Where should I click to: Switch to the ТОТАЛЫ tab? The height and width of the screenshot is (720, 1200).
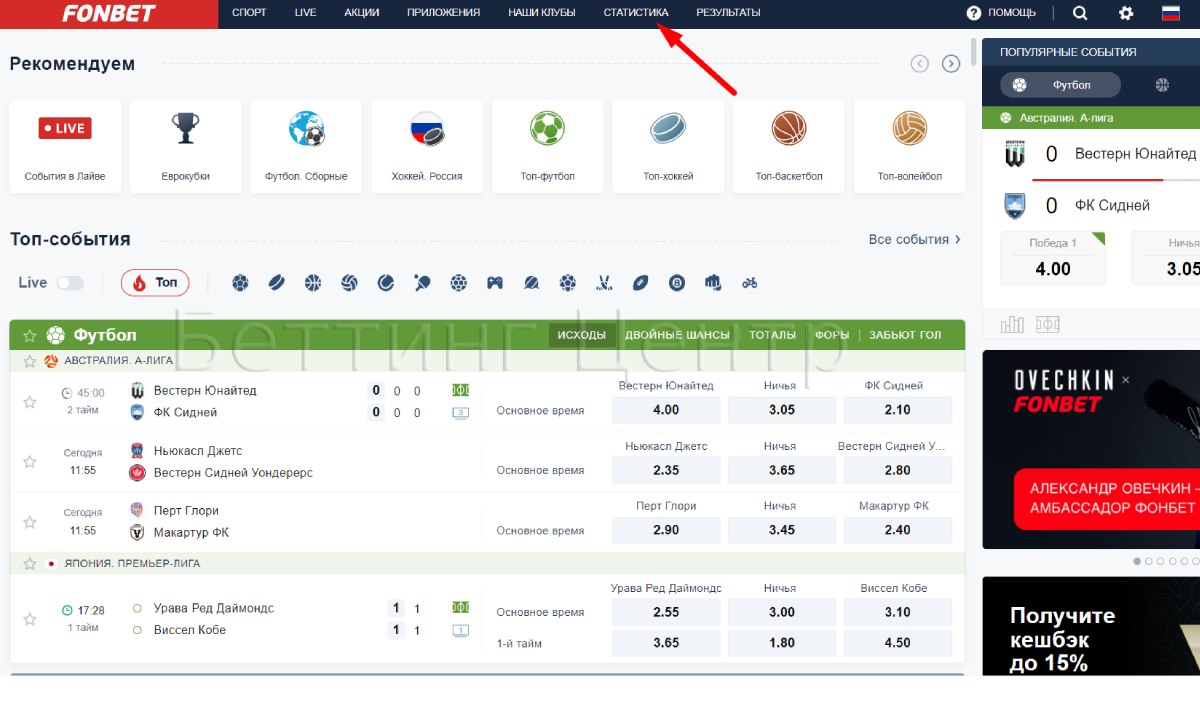pyautogui.click(x=772, y=335)
